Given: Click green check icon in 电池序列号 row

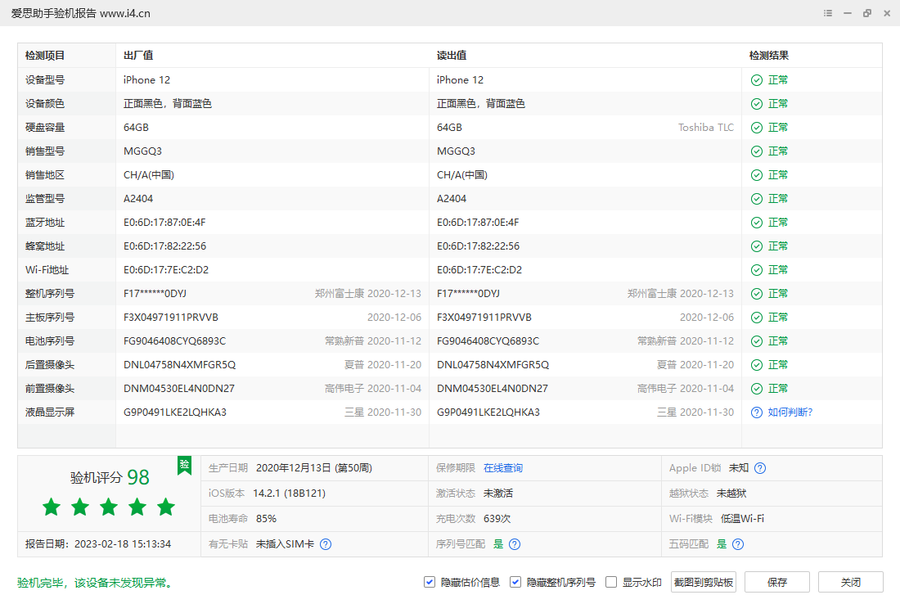Looking at the screenshot, I should pyautogui.click(x=757, y=341).
